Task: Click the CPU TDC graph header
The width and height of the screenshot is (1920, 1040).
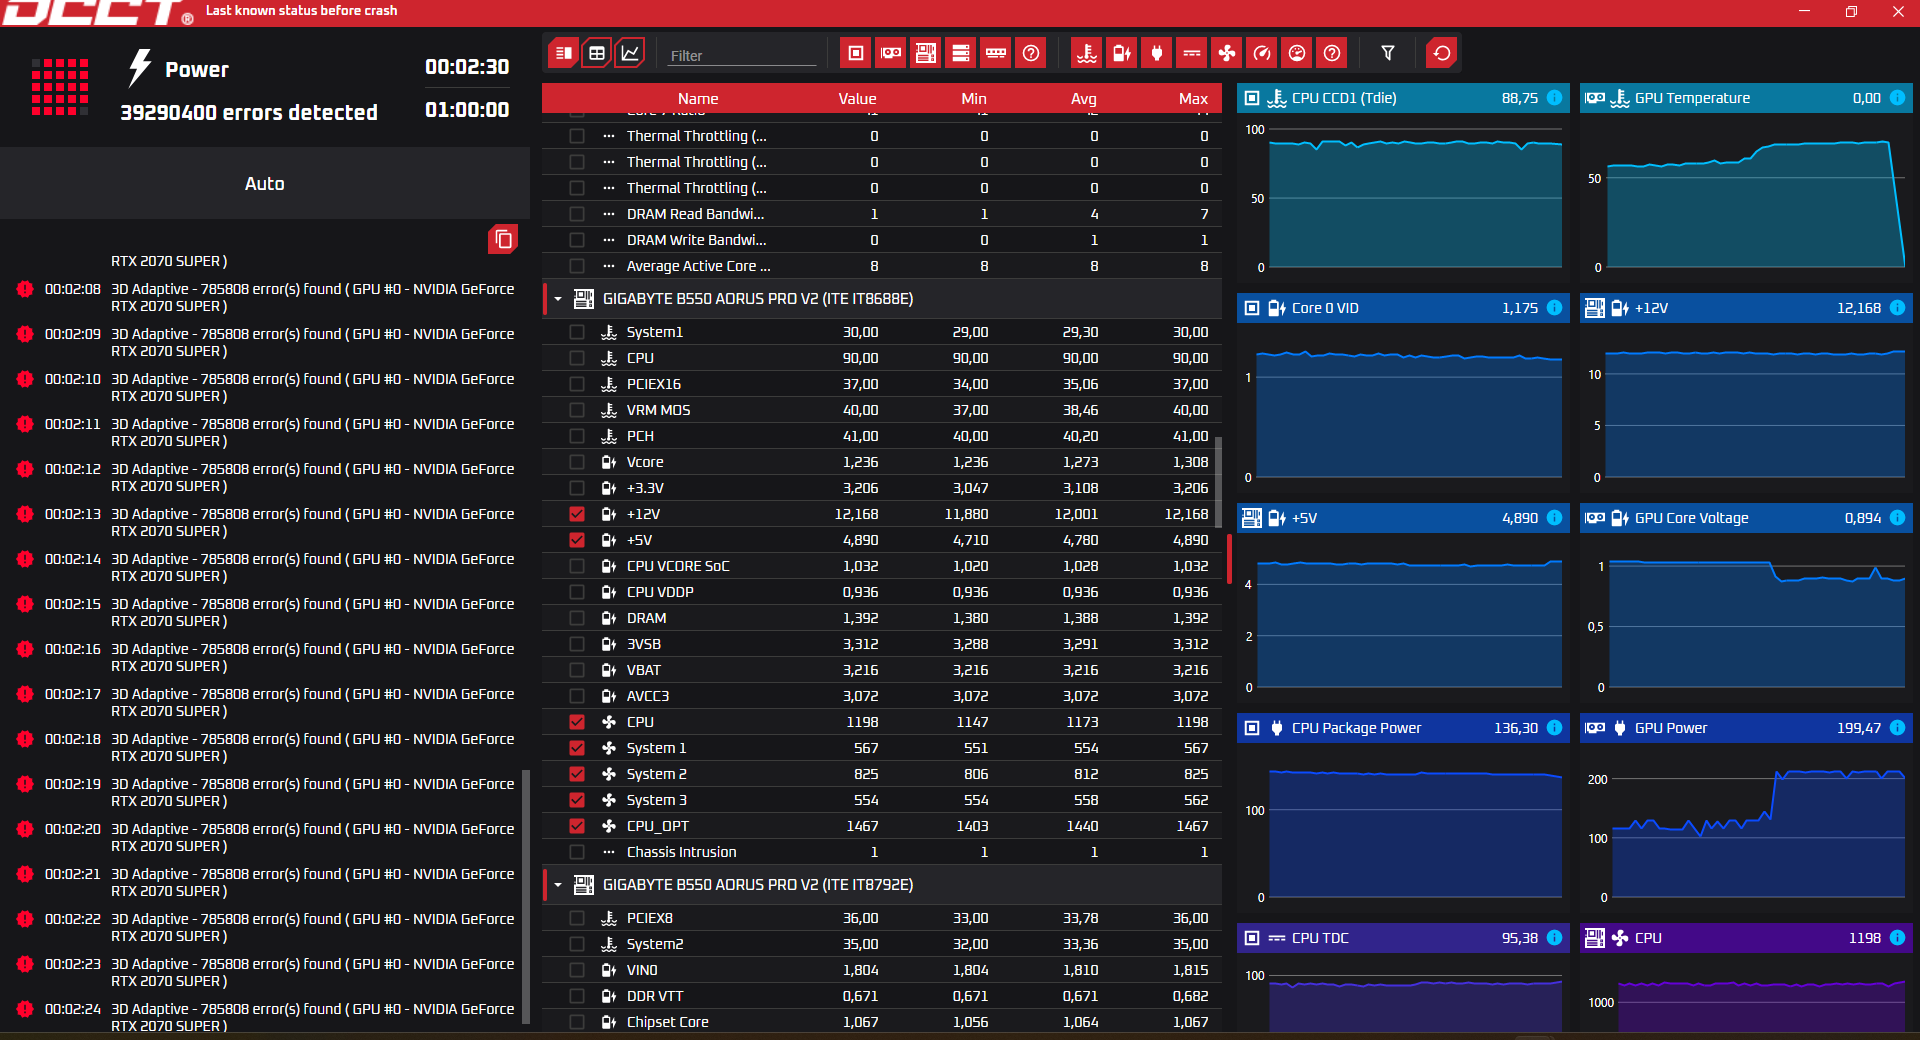Action: (x=1404, y=938)
